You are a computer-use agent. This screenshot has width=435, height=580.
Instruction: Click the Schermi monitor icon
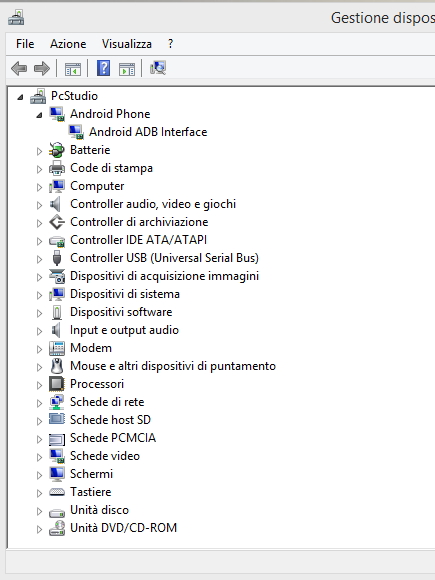point(57,474)
